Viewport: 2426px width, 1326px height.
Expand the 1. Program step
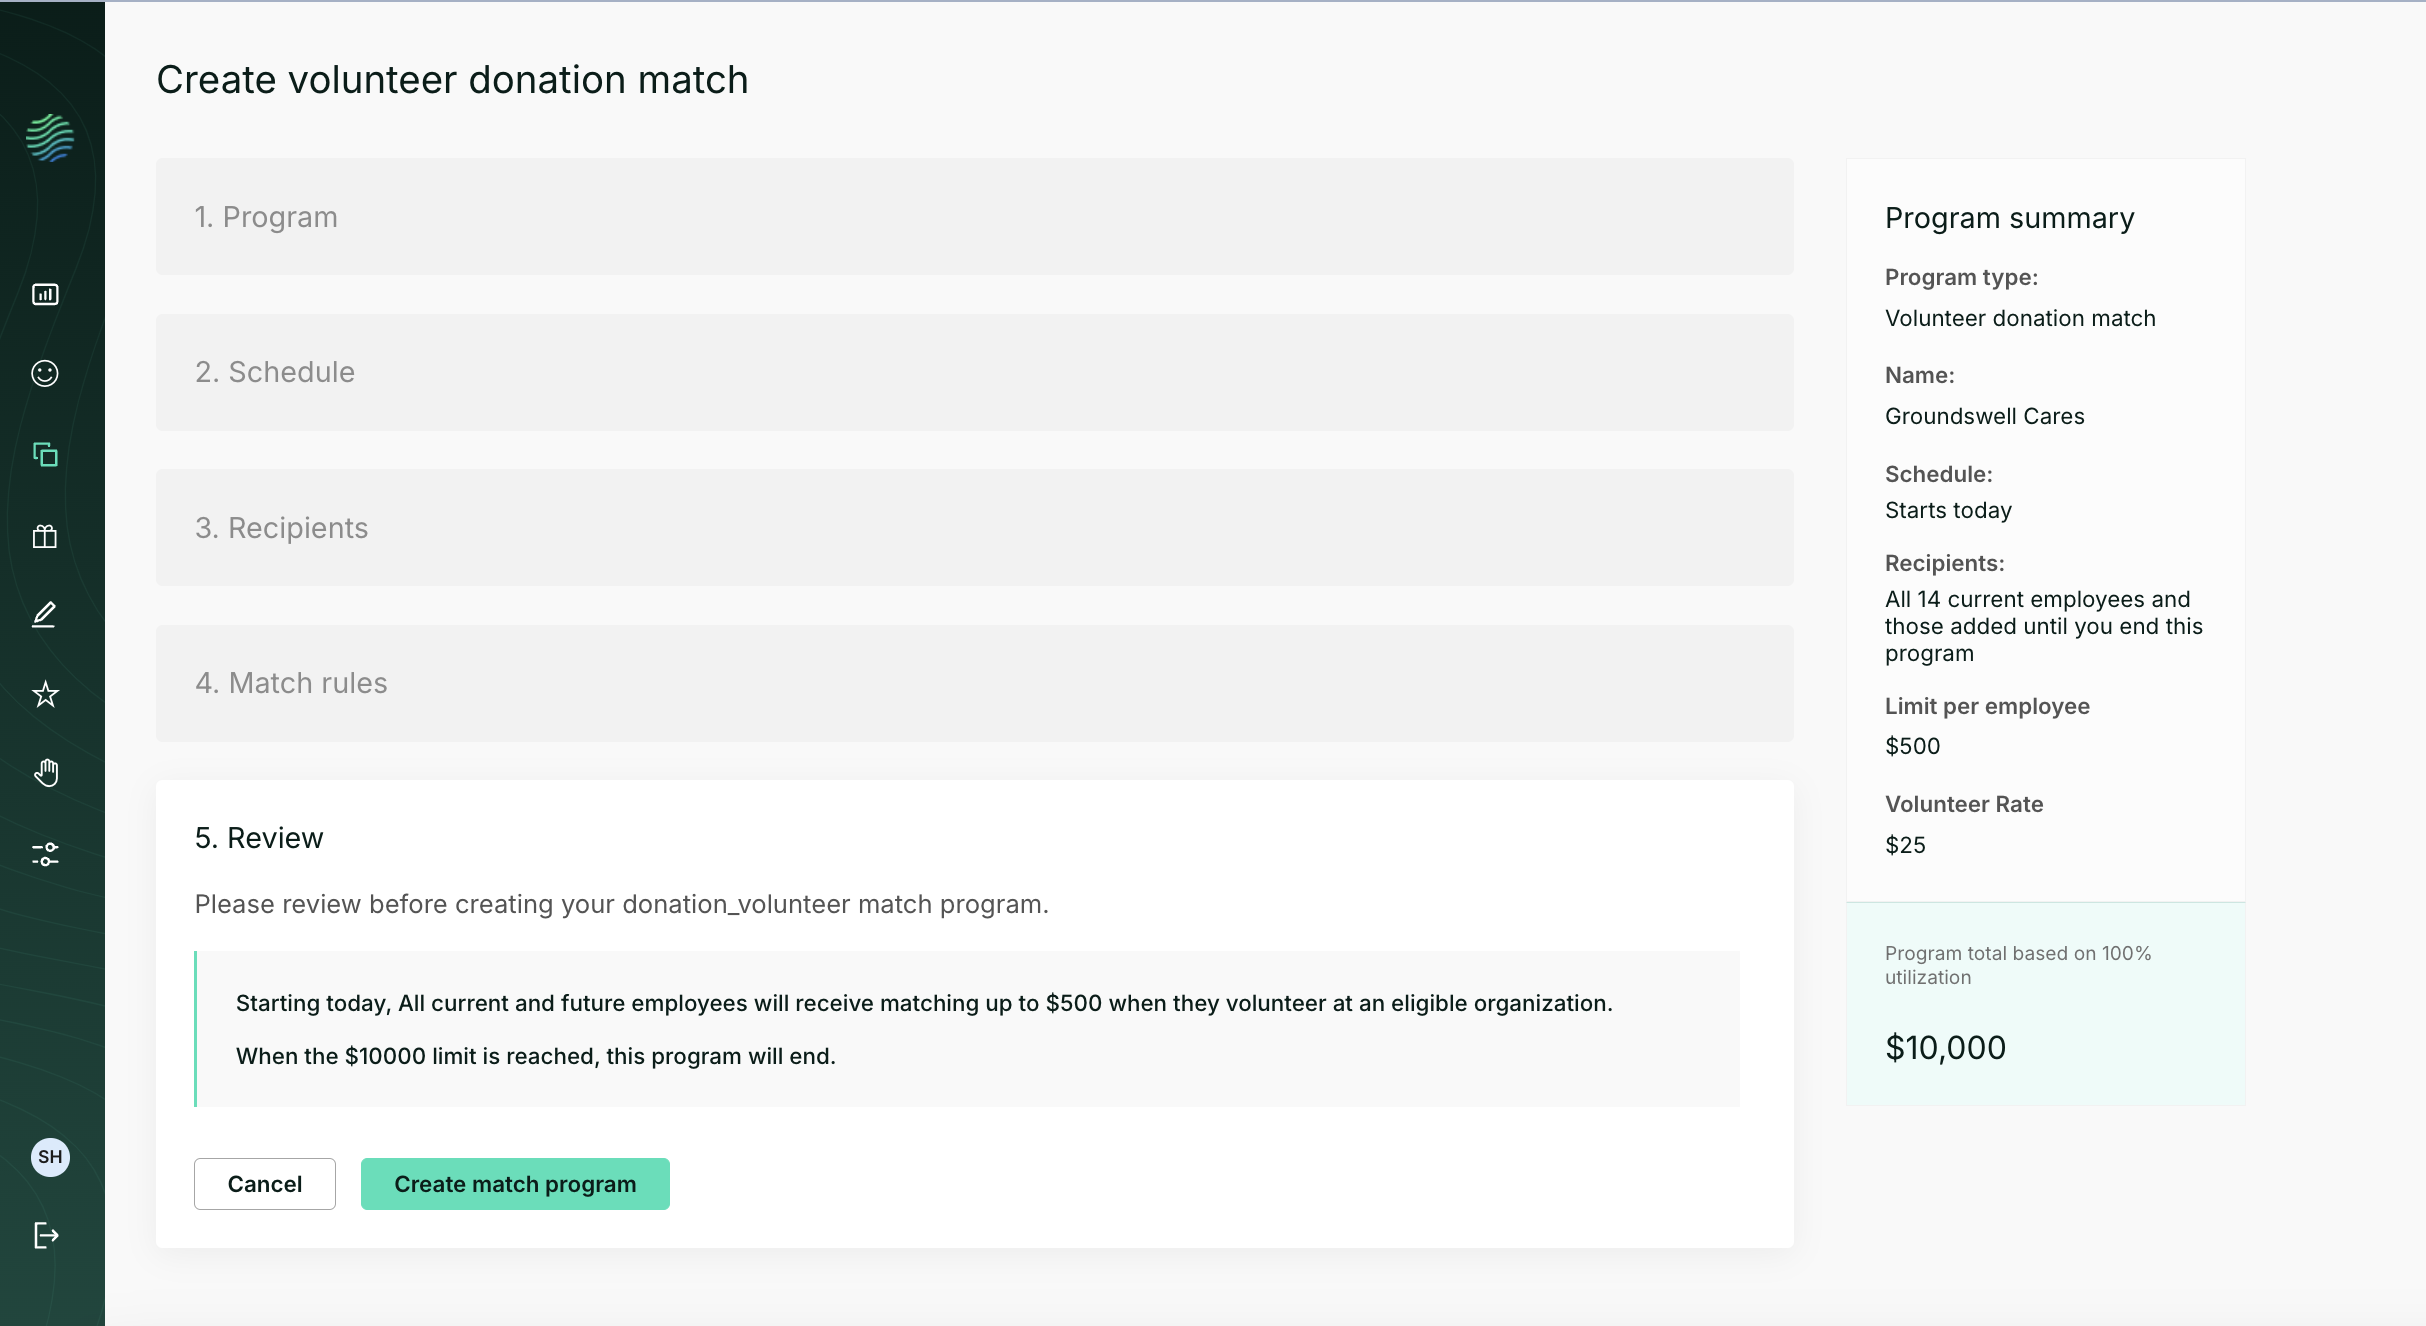tap(974, 216)
